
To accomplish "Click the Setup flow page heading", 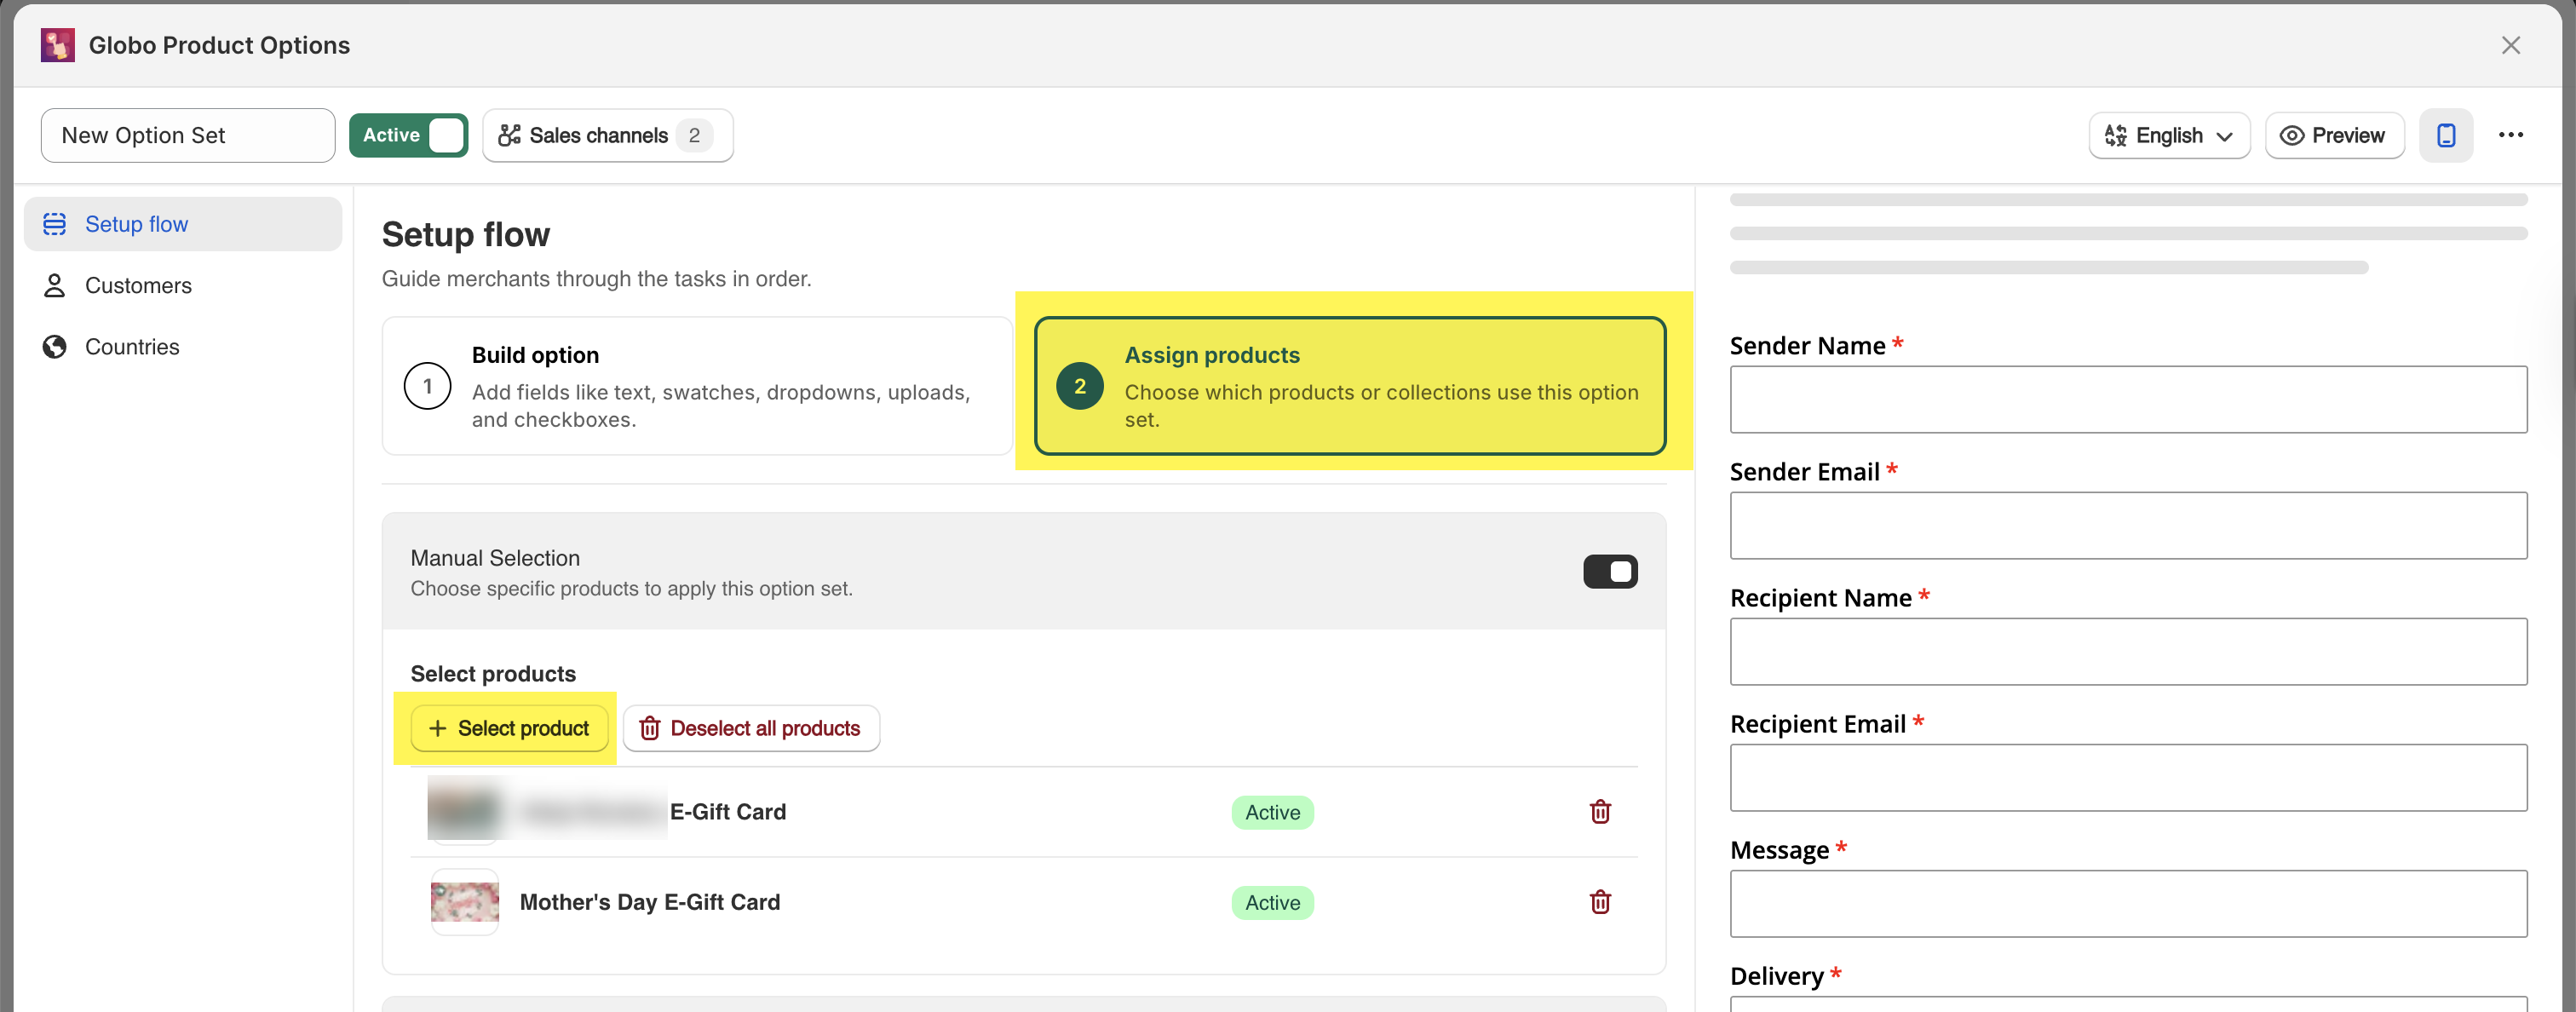I will (x=466, y=234).
